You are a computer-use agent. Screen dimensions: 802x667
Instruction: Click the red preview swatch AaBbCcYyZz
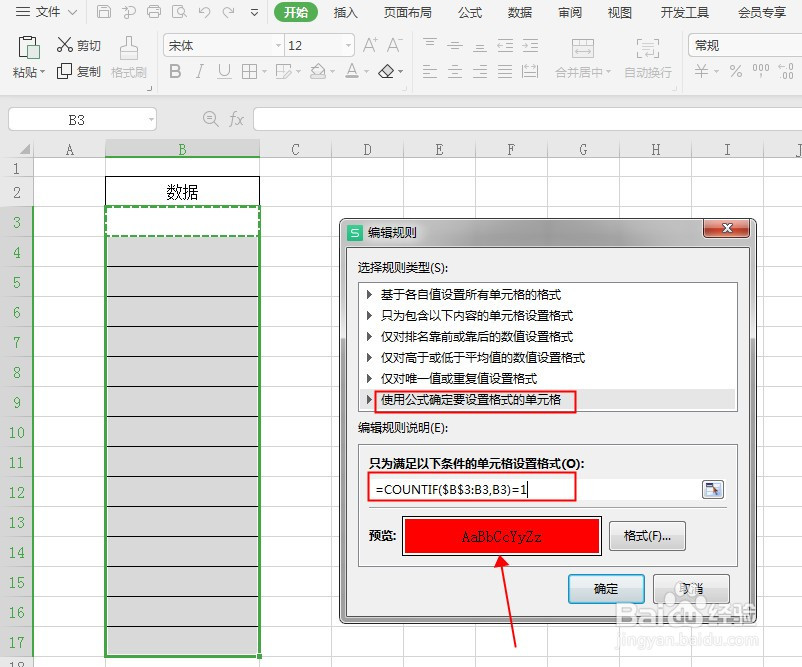(x=502, y=536)
